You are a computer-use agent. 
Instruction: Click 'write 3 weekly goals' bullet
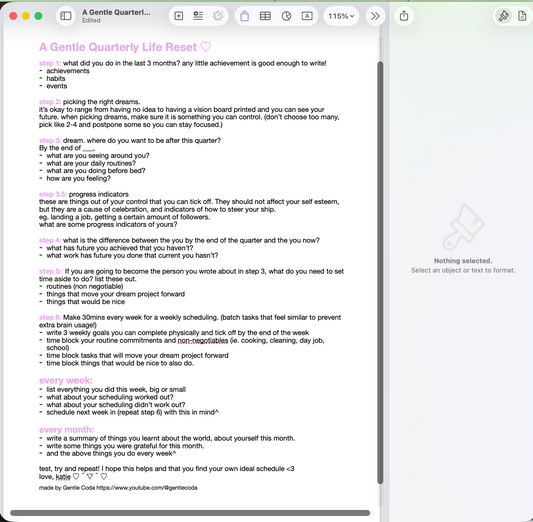pyautogui.click(x=178, y=333)
